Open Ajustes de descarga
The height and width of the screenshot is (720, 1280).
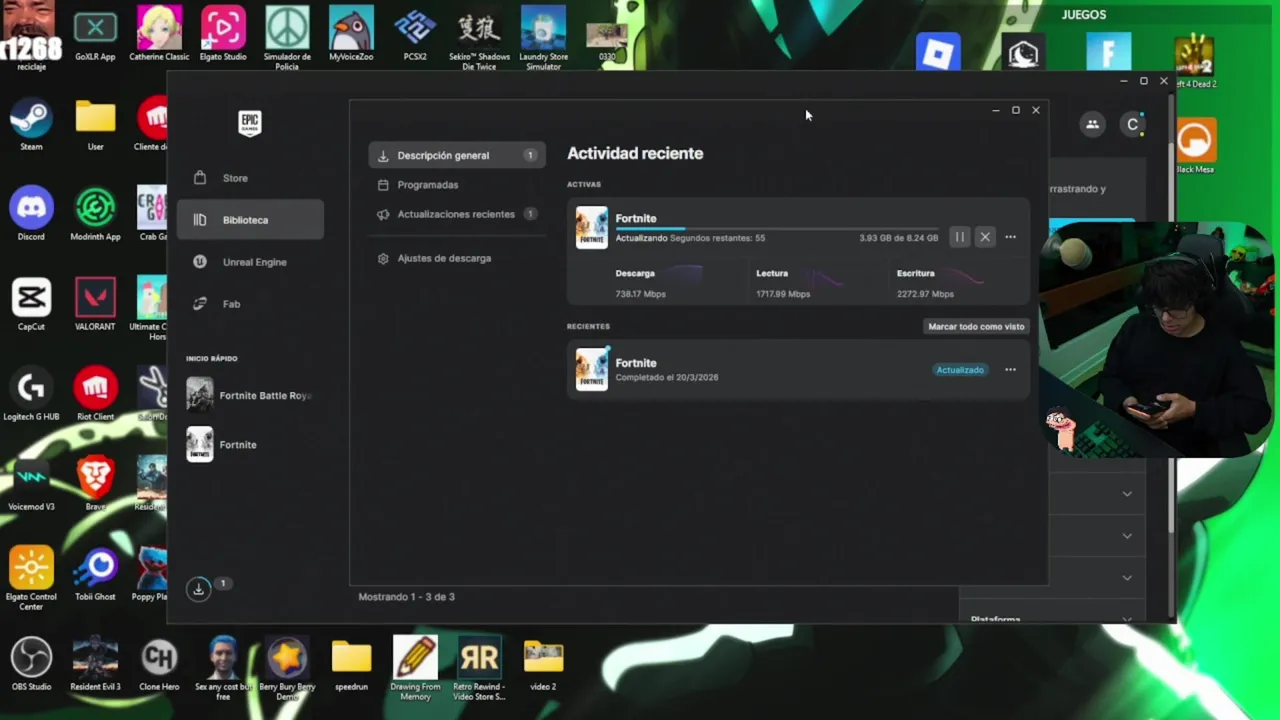(x=457, y=258)
